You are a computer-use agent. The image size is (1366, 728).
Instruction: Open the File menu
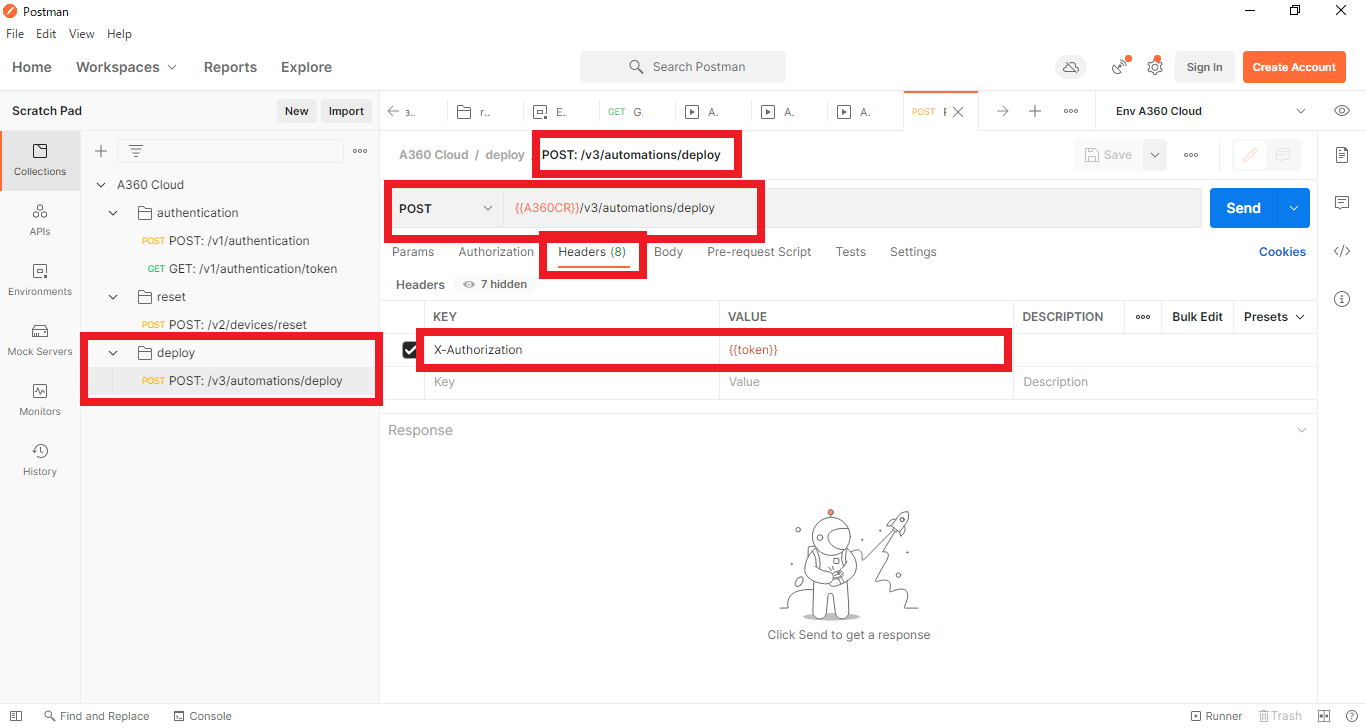(15, 34)
